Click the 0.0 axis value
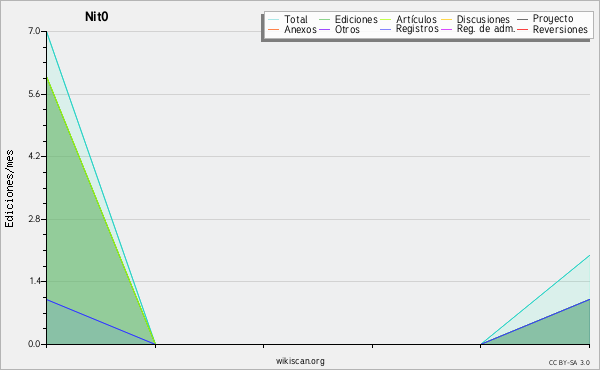The image size is (600, 370). pyautogui.click(x=34, y=344)
